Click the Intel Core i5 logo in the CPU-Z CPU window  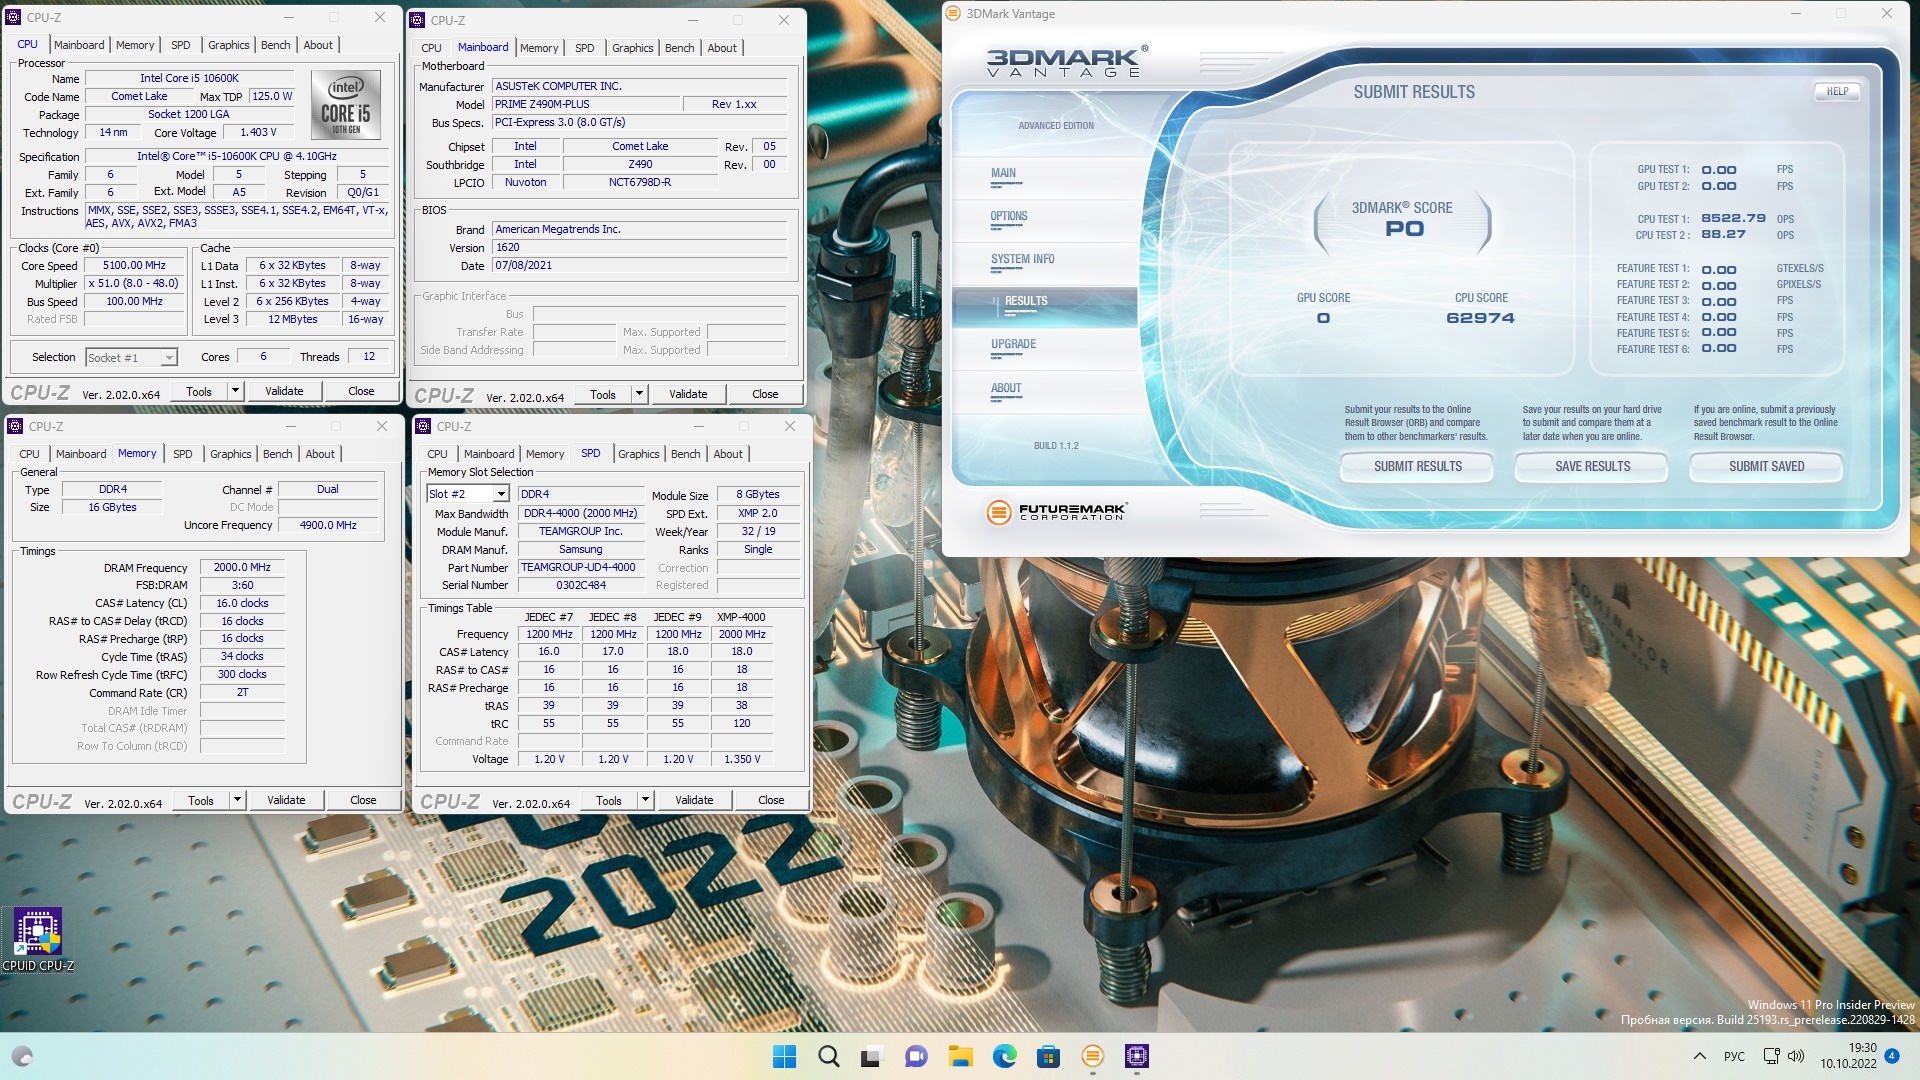coord(346,104)
